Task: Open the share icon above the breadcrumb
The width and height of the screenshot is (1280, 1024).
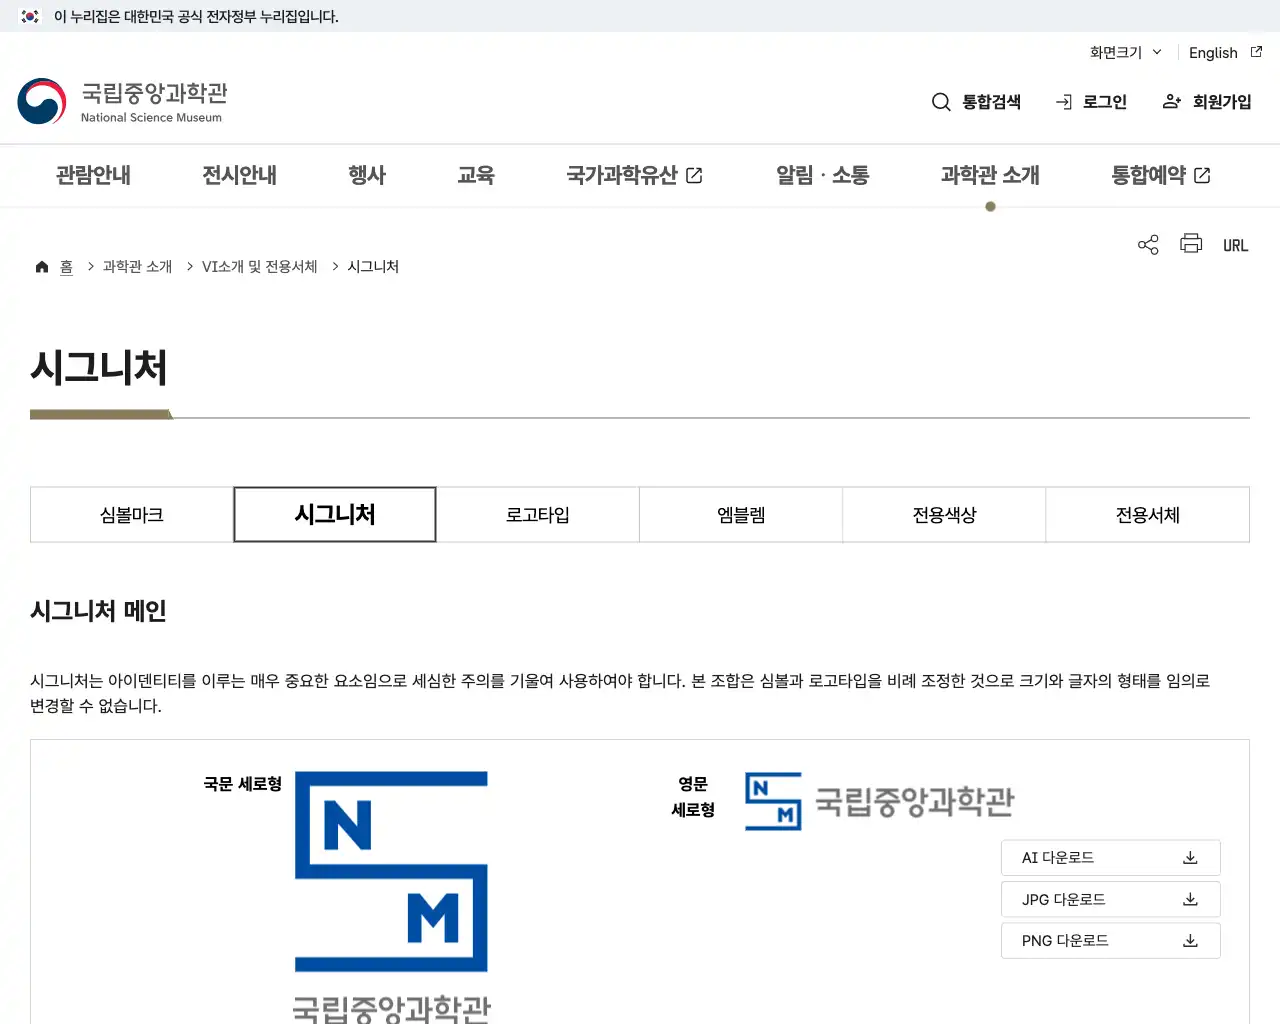Action: point(1147,243)
